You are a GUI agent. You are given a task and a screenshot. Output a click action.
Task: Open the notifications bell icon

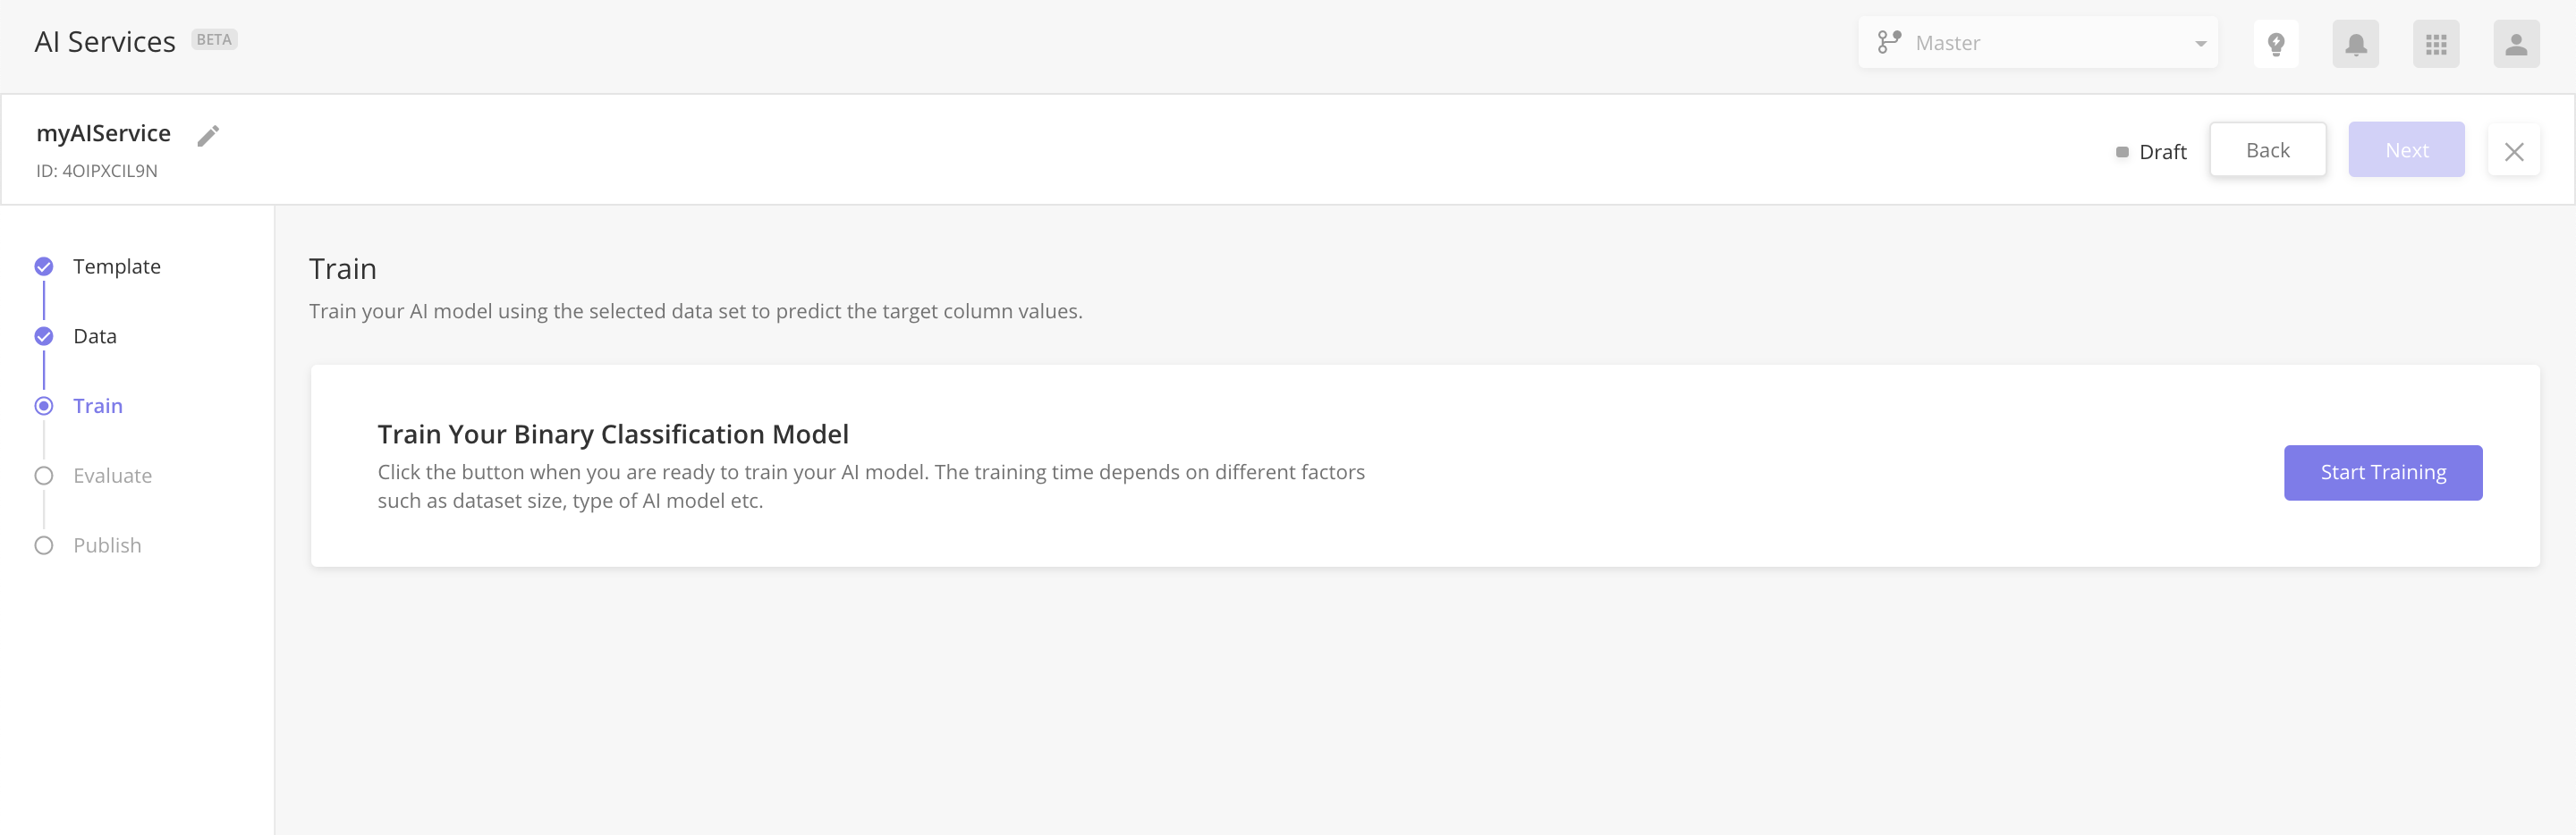2356,43
